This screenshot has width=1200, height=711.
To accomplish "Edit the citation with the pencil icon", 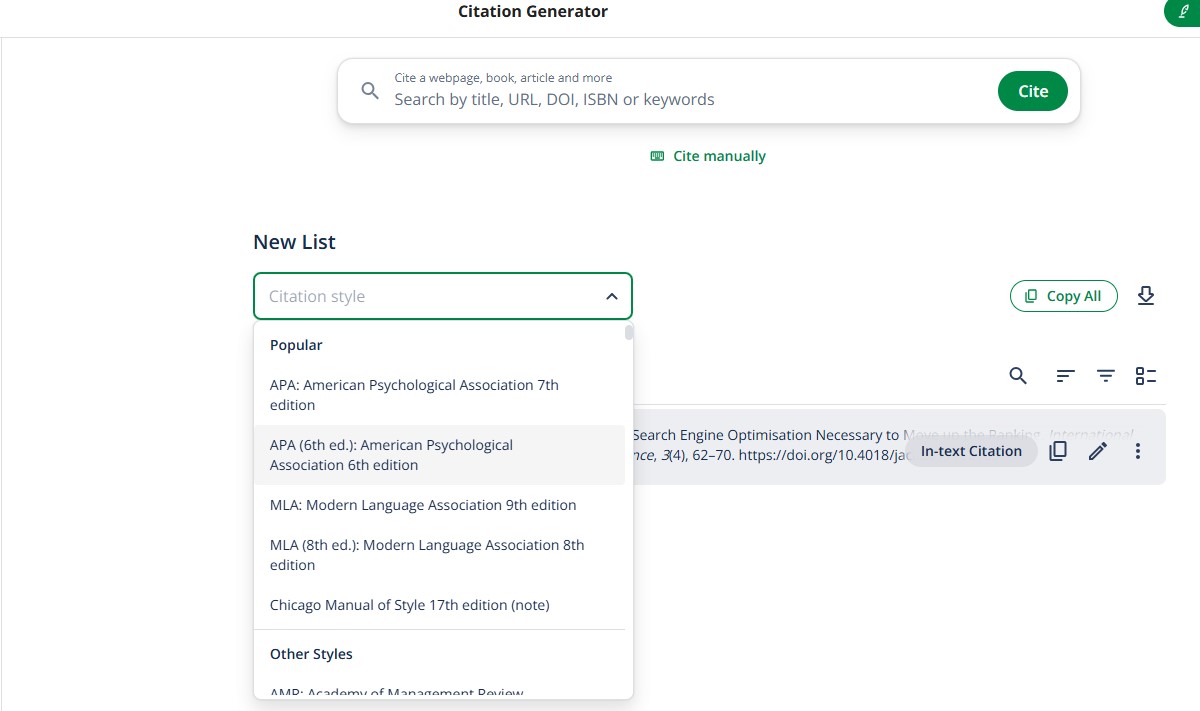I will click(1098, 451).
